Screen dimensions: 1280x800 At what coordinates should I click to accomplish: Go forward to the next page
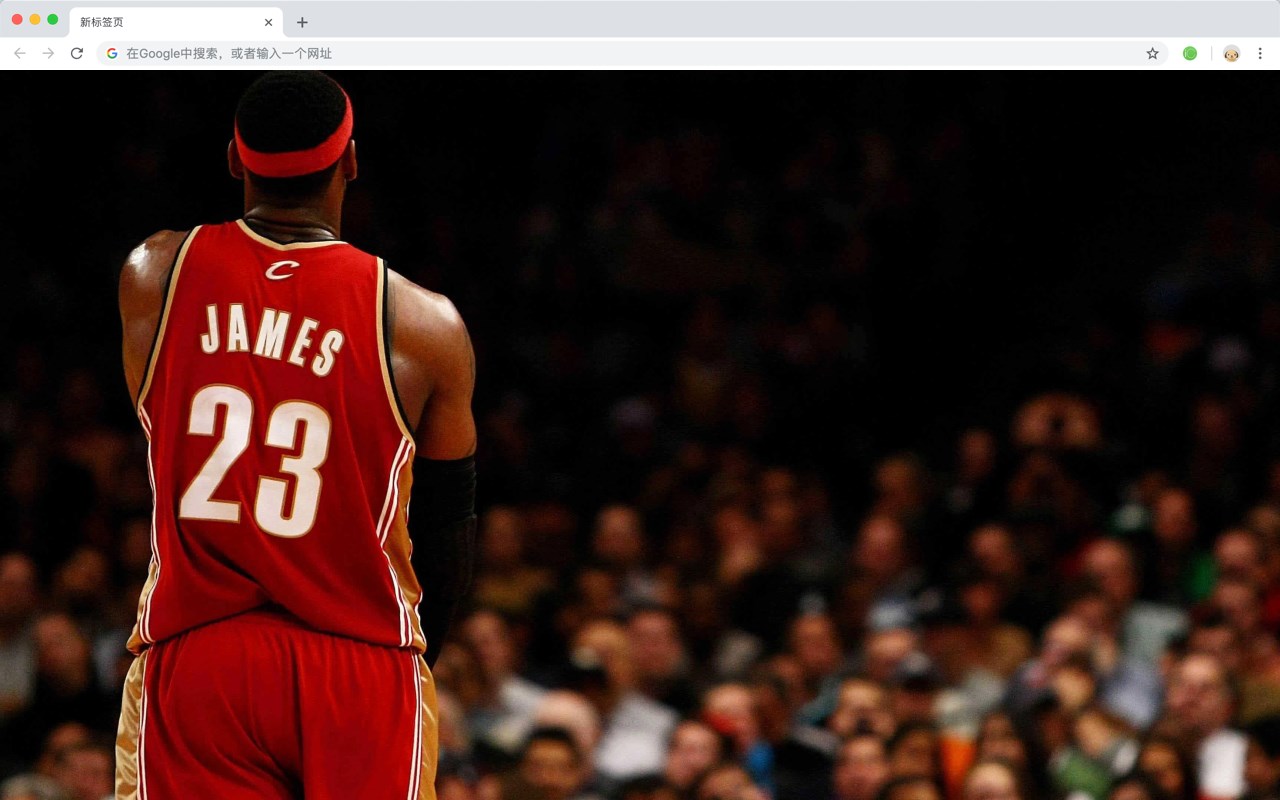(48, 53)
